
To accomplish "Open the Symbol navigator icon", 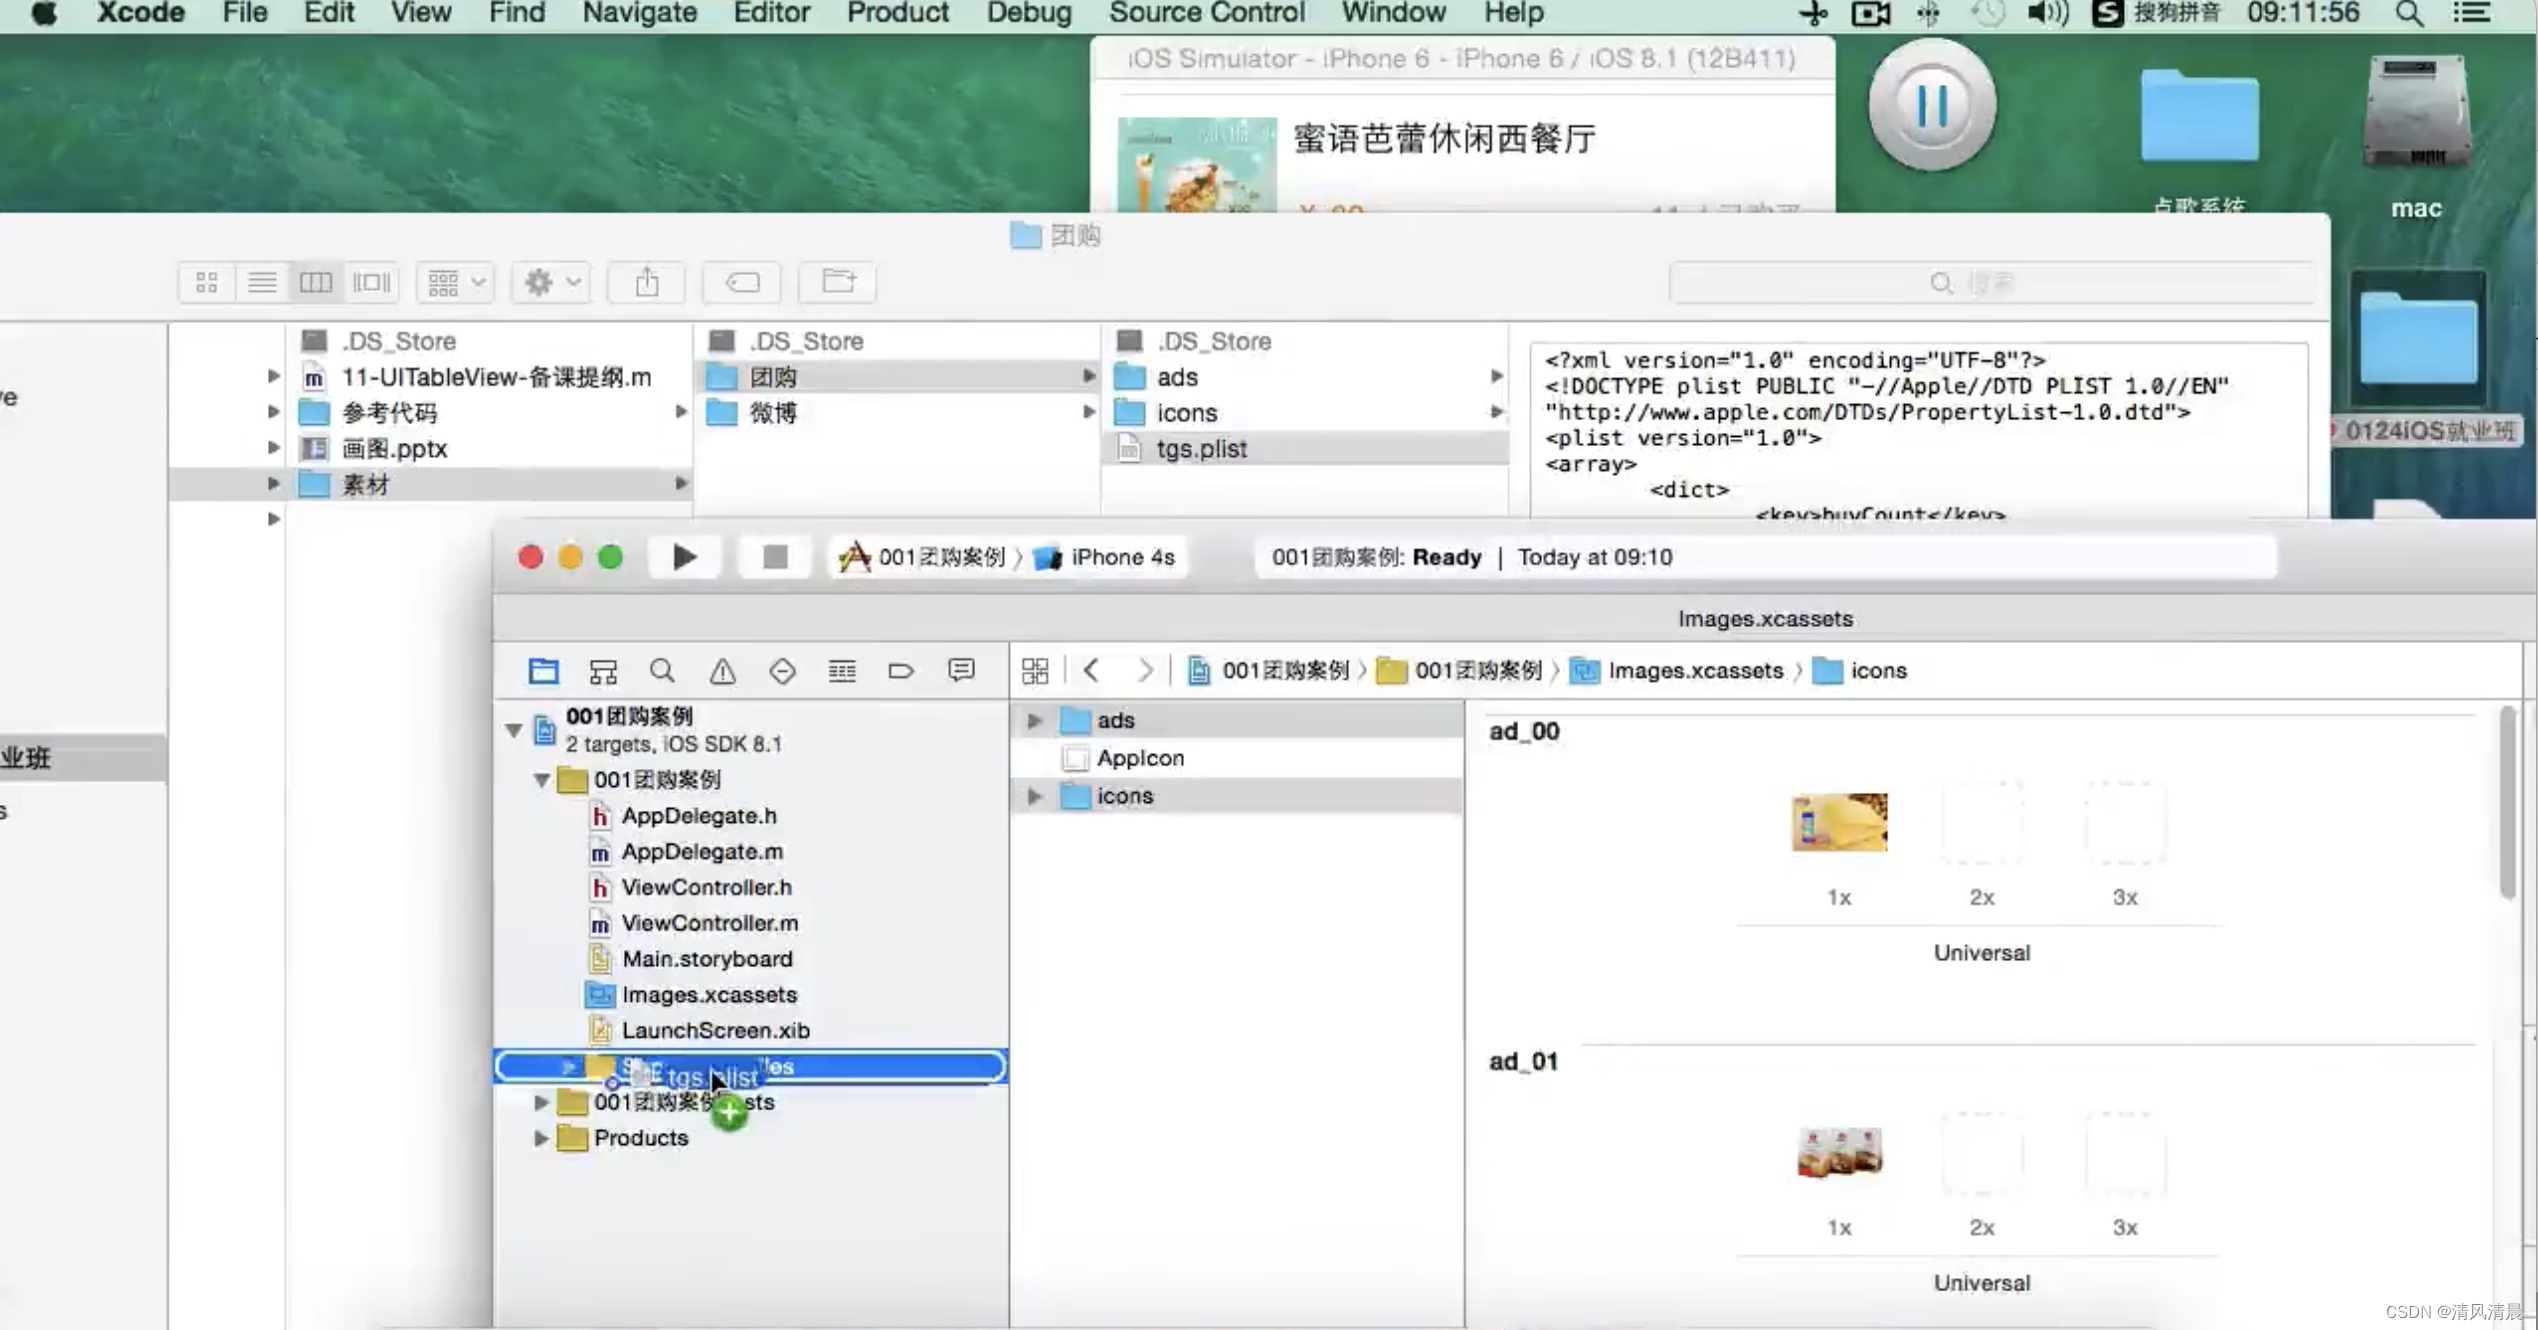I will pyautogui.click(x=603, y=670).
